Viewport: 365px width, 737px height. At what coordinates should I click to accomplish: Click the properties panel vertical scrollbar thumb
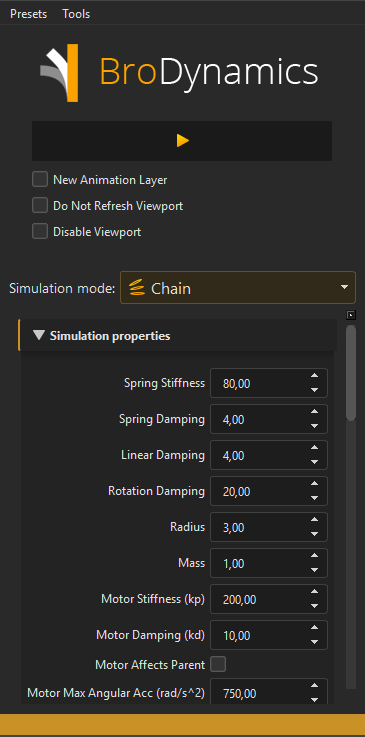[x=351, y=372]
